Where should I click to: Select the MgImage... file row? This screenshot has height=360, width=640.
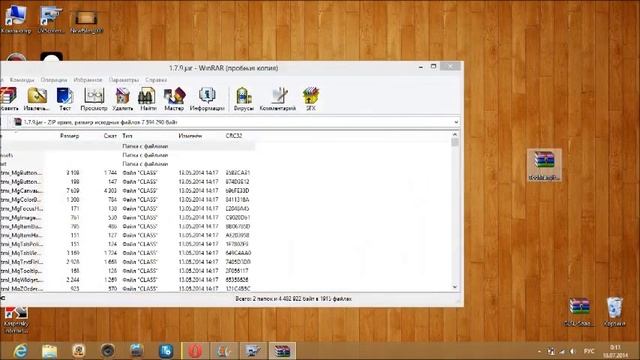pyautogui.click(x=127, y=218)
